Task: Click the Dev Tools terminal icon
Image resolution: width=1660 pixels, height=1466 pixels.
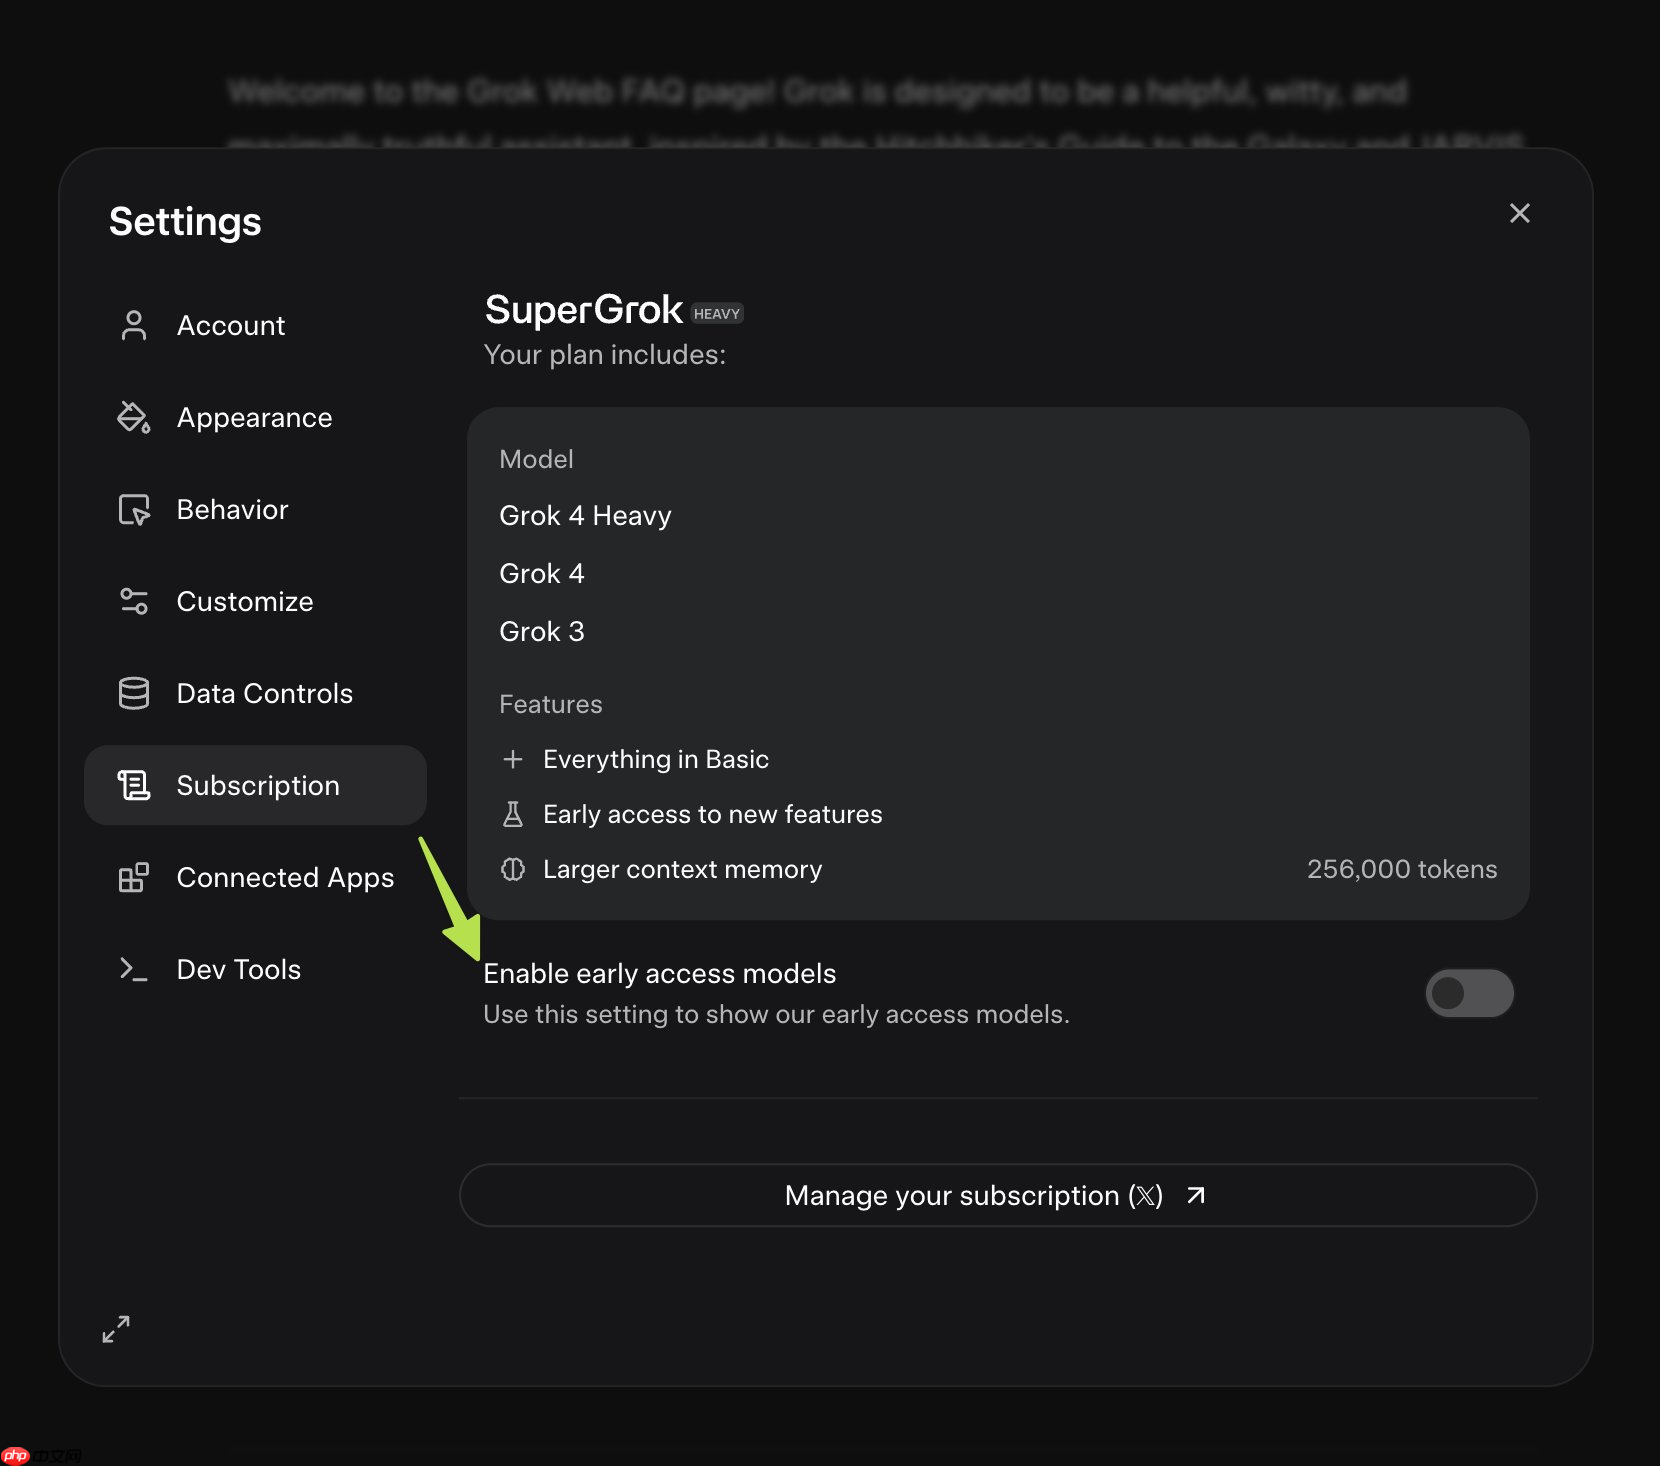Action: pyautogui.click(x=133, y=970)
